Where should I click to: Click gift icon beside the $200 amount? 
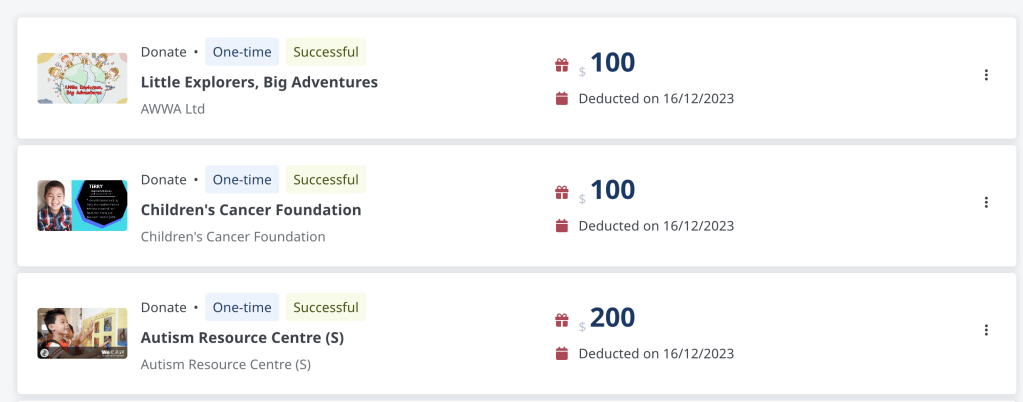click(562, 321)
